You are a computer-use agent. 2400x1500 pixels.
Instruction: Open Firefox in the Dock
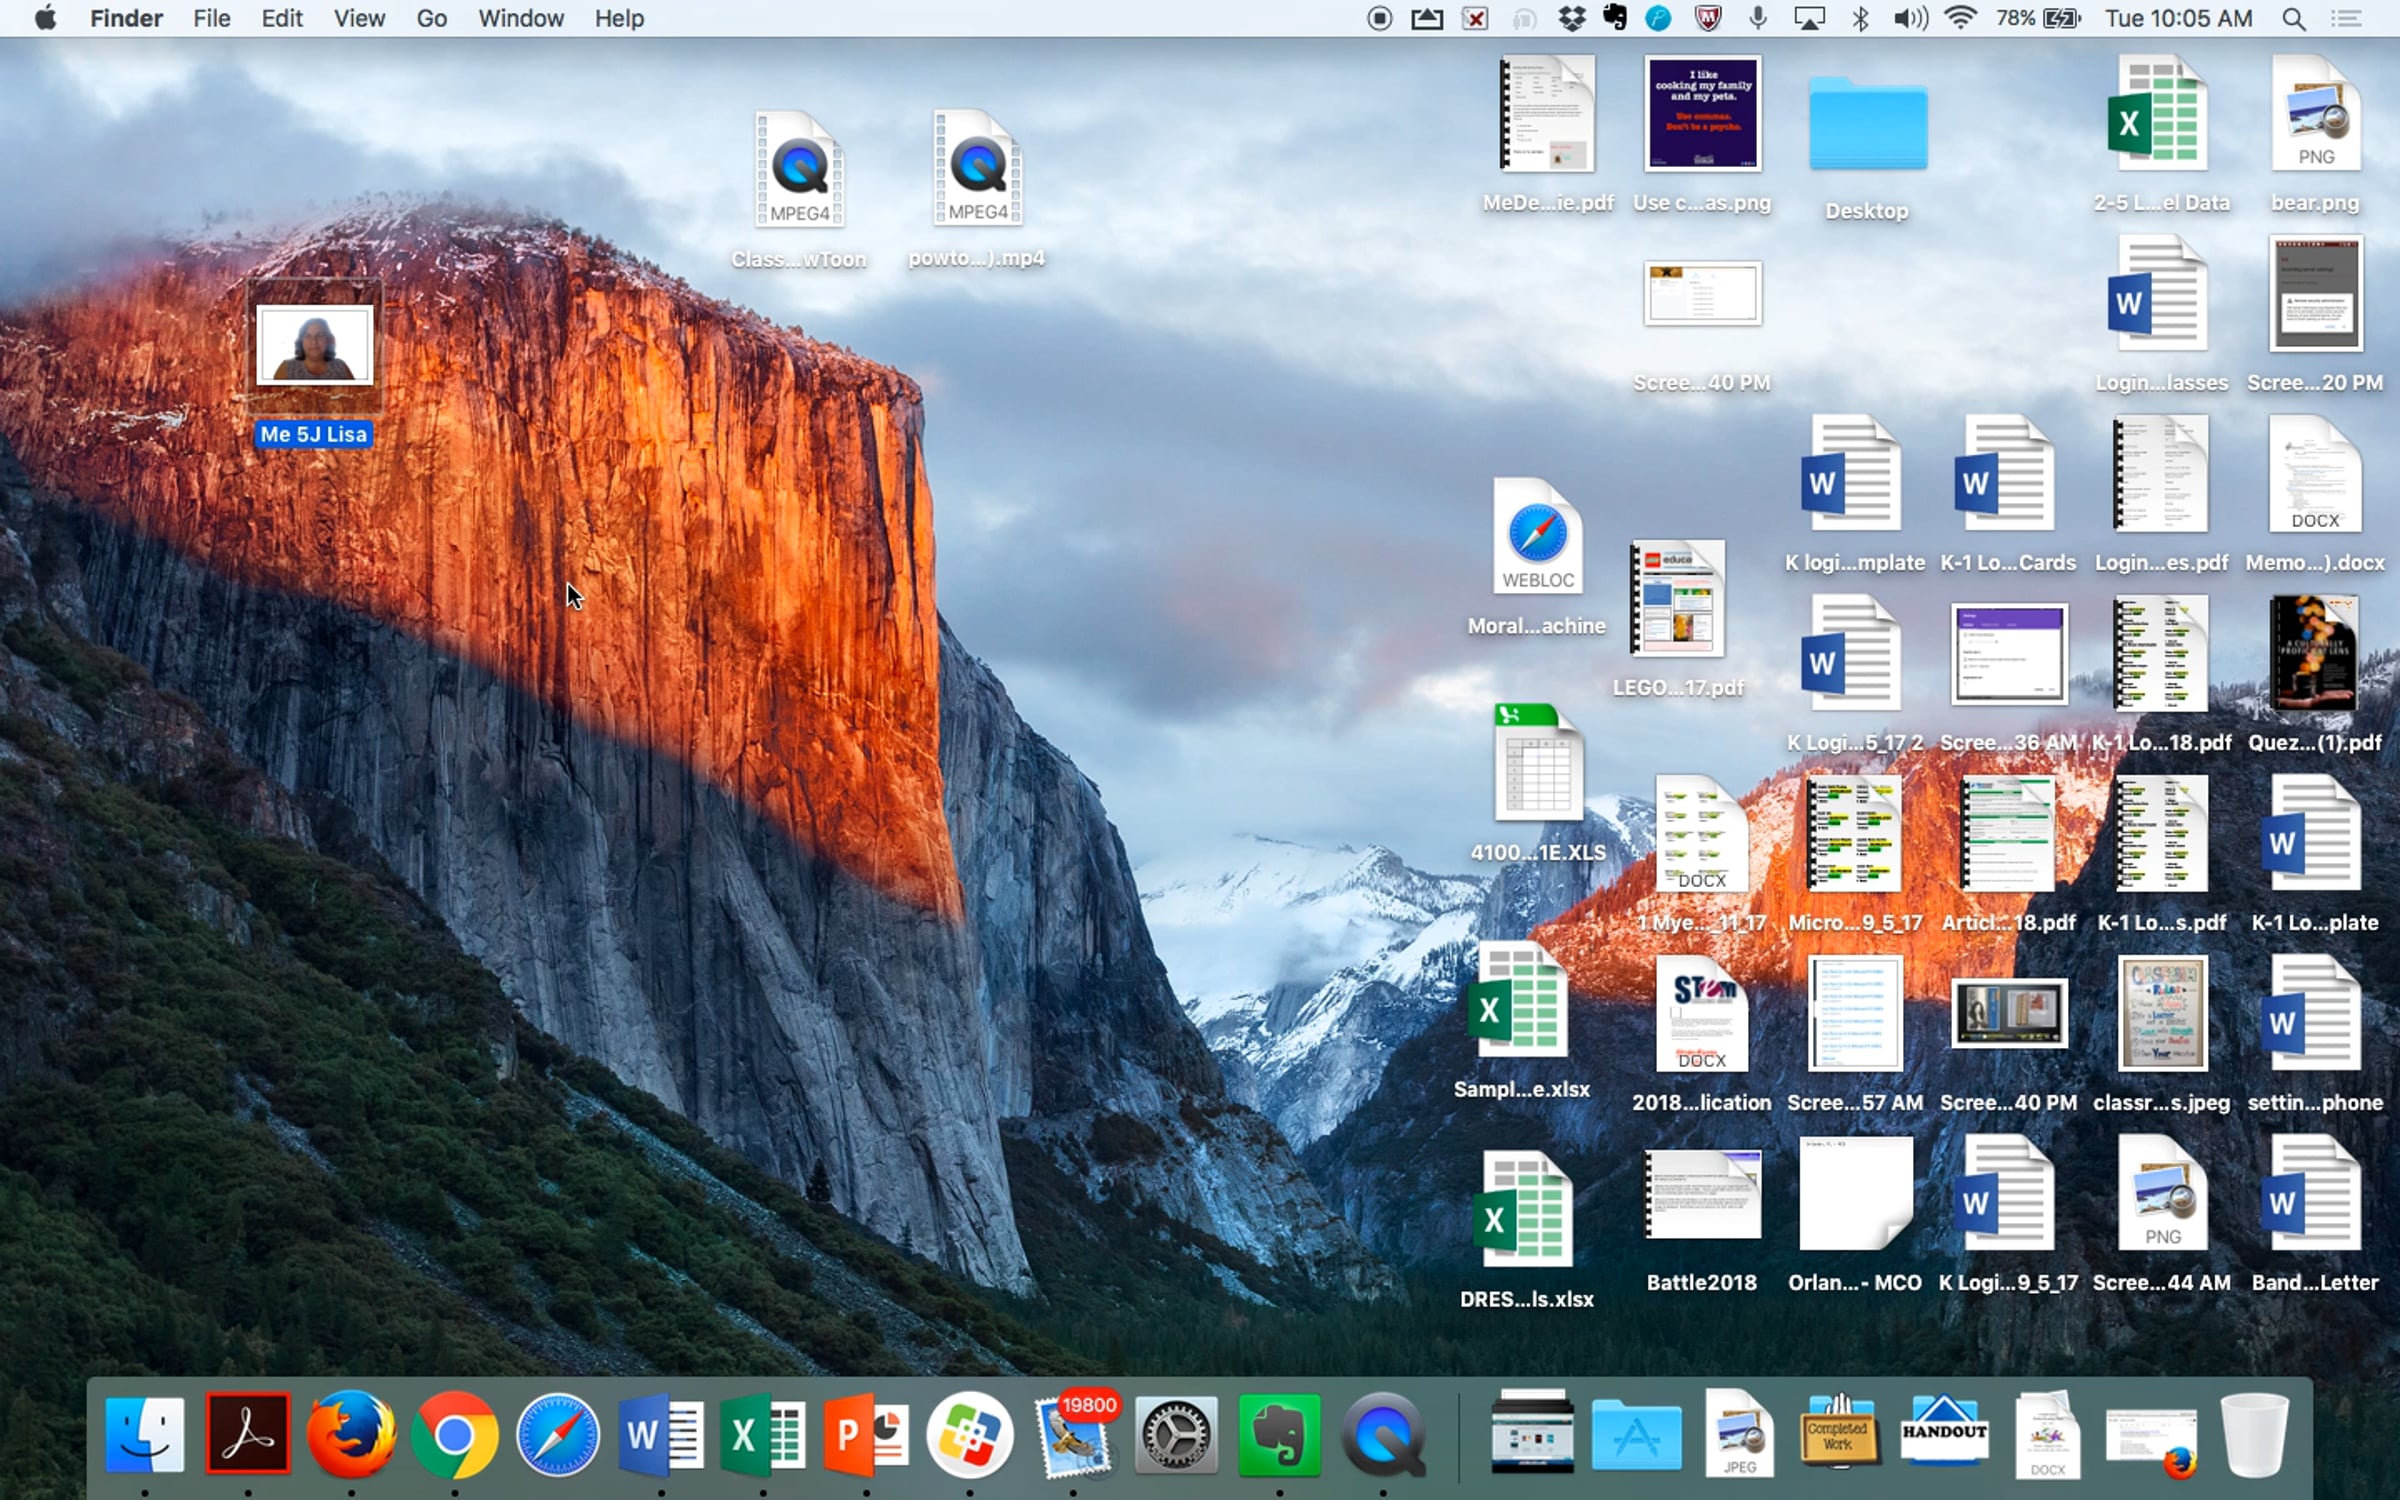(351, 1435)
